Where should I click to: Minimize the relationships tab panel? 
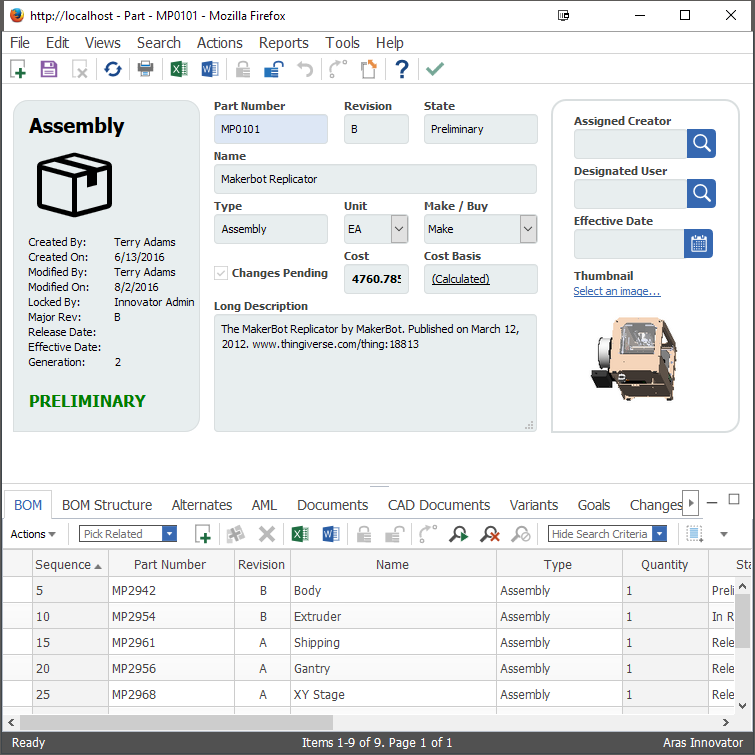(x=712, y=502)
